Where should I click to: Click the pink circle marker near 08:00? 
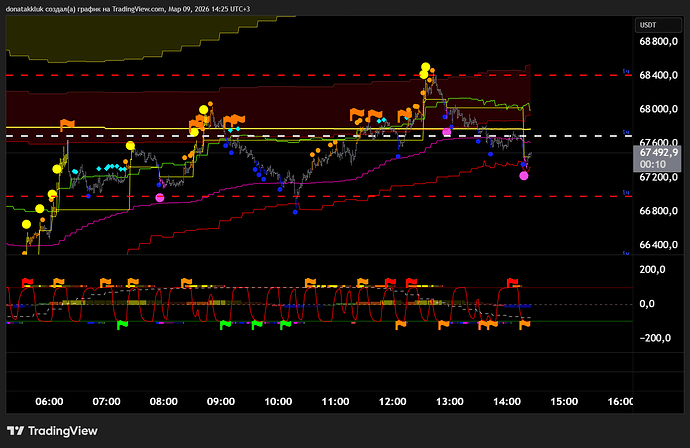coord(160,198)
